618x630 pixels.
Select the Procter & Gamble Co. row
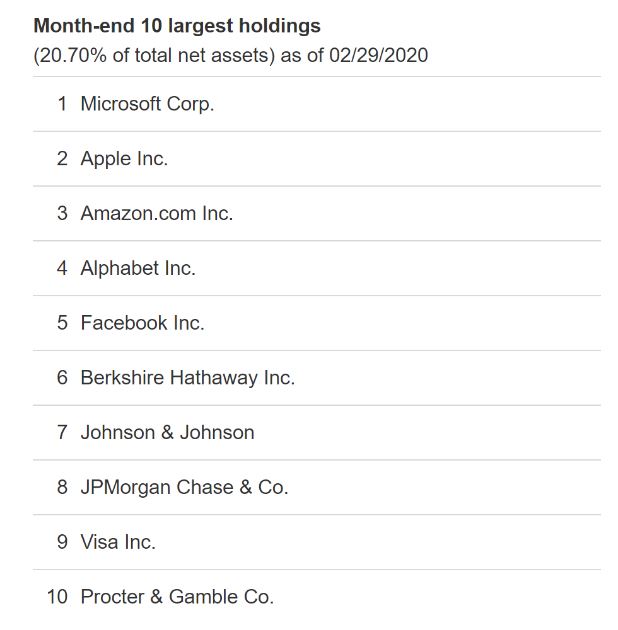tap(176, 597)
